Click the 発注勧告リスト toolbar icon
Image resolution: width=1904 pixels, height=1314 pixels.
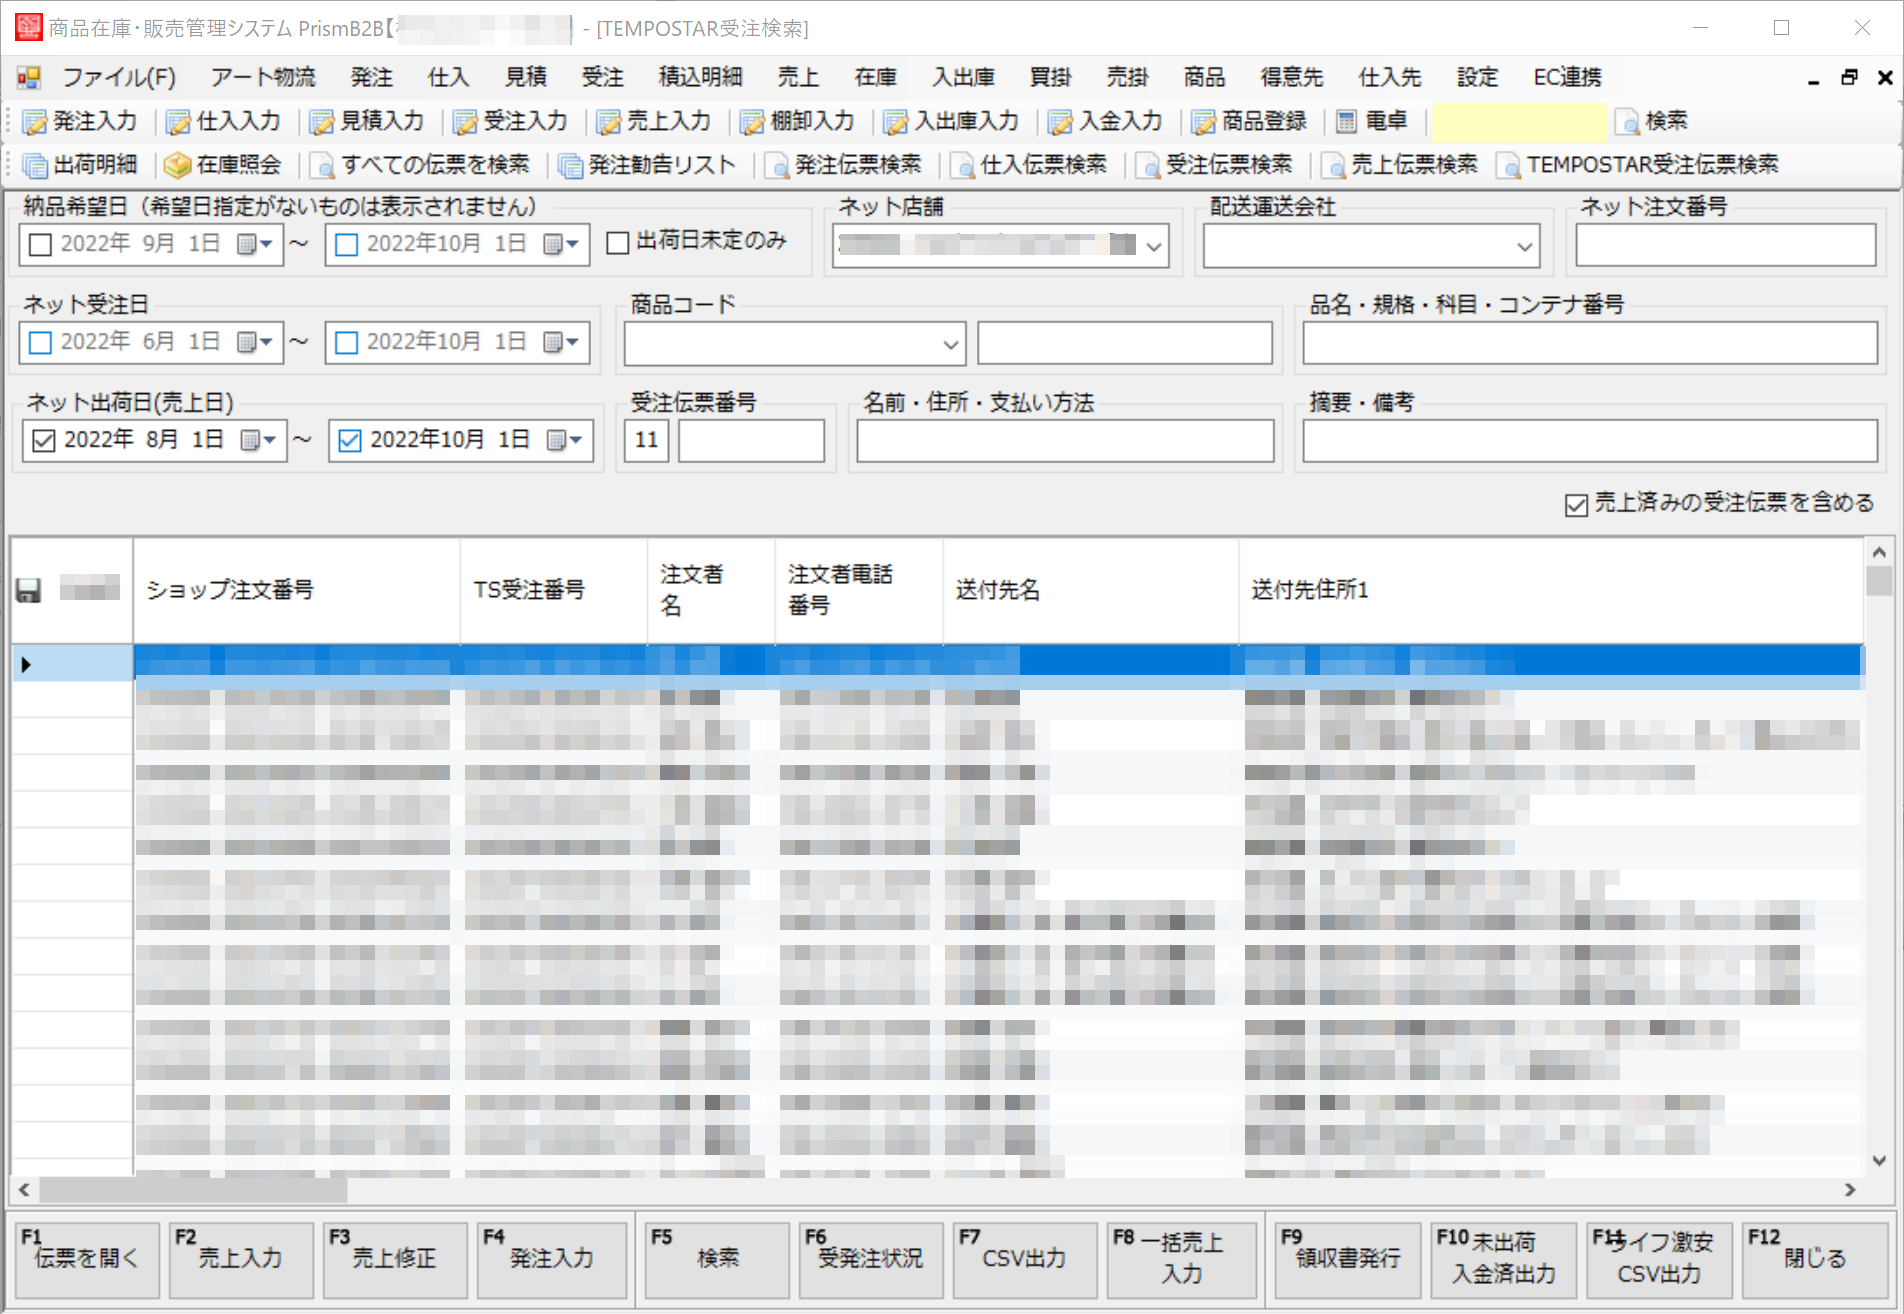570,165
